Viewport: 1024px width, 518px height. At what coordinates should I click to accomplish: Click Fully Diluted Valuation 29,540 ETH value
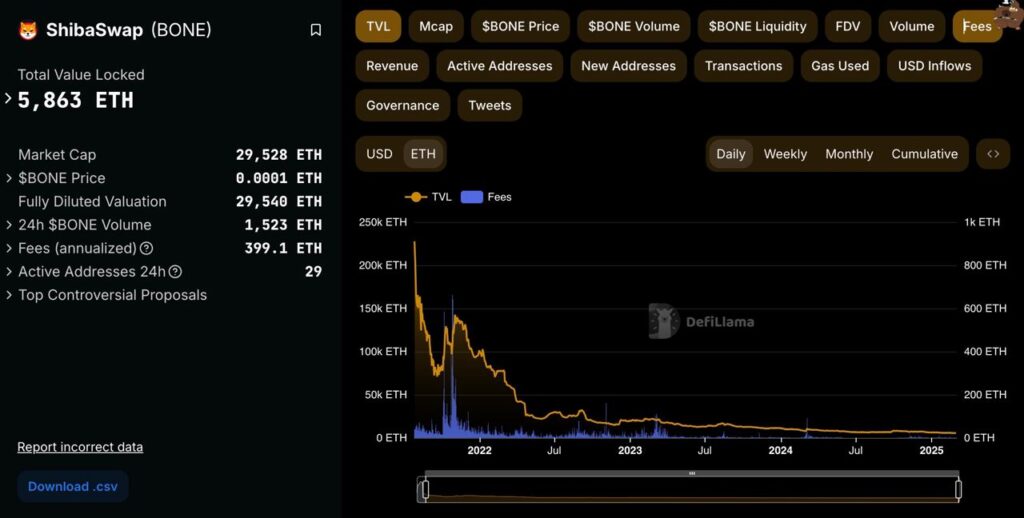pyautogui.click(x=279, y=202)
